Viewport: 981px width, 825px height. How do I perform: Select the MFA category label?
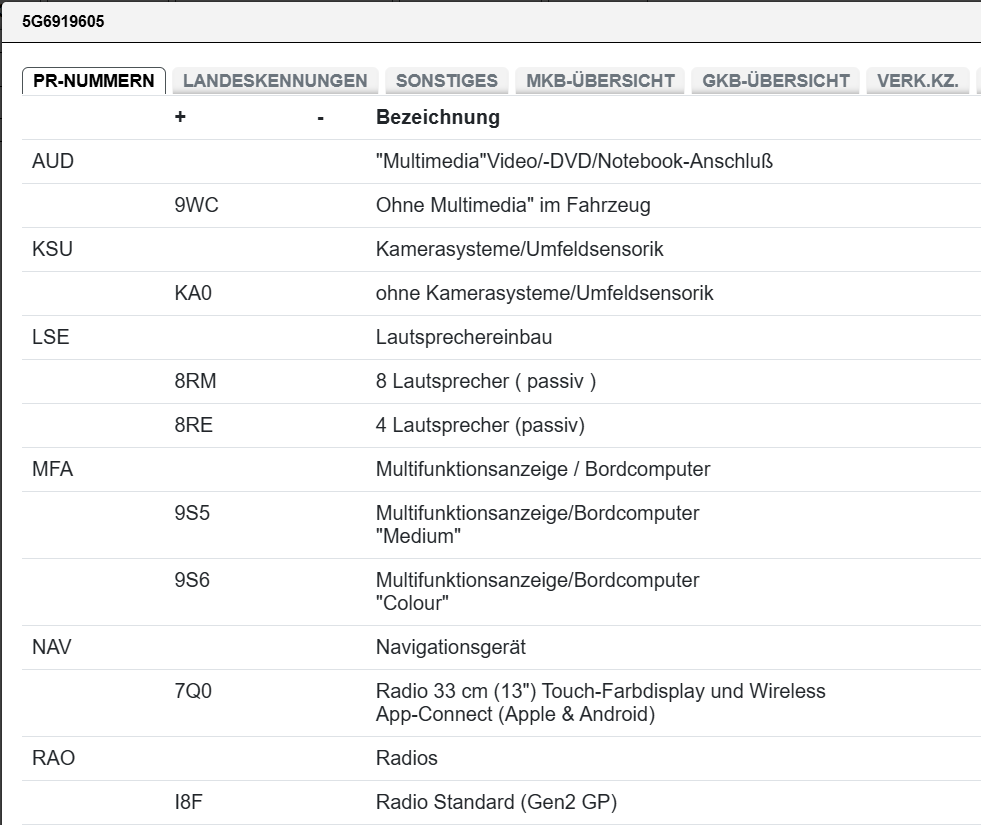pyautogui.click(x=53, y=470)
